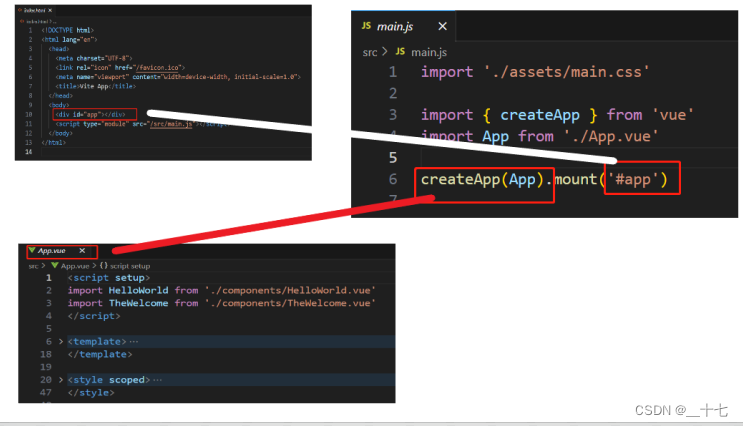Click the 'vue' string on line 3
743x426 pixels.
click(673, 115)
